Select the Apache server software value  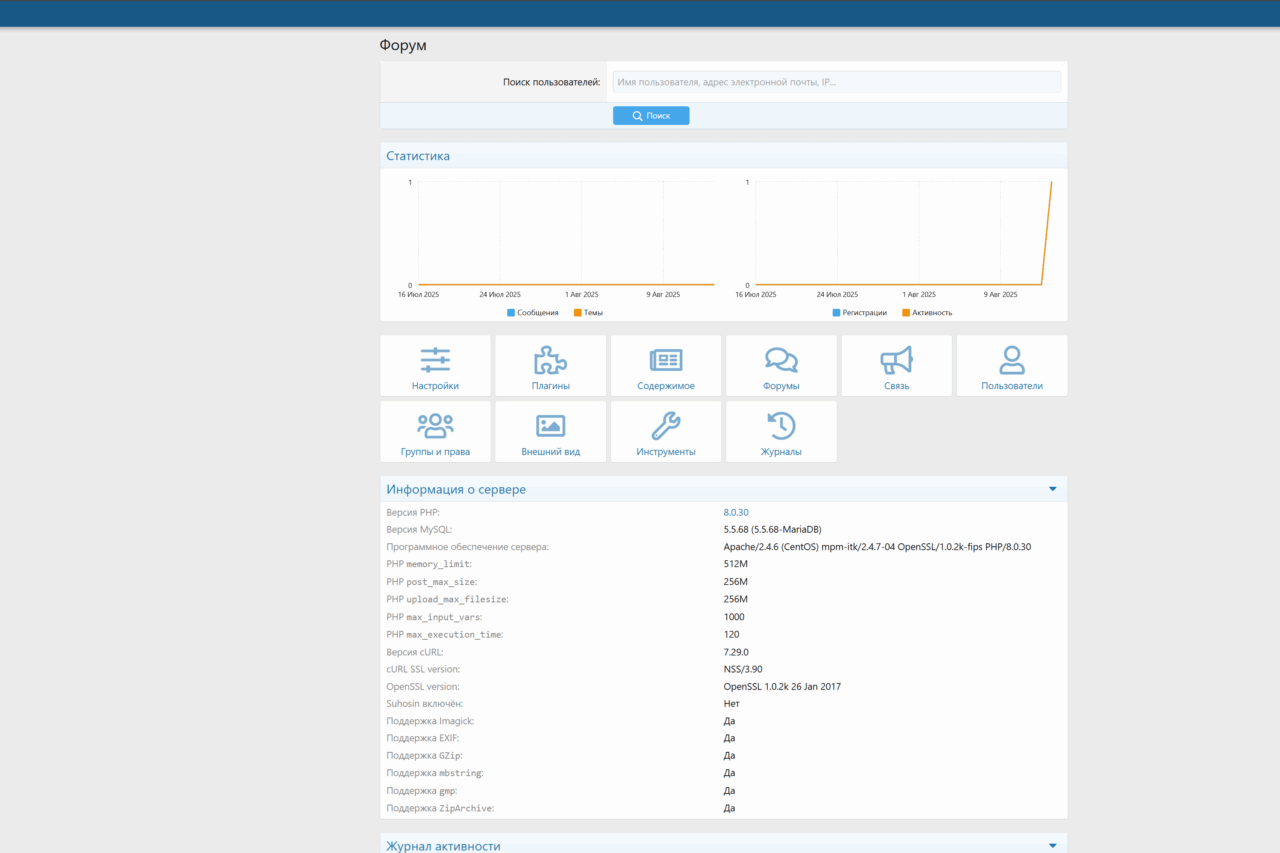[877, 547]
